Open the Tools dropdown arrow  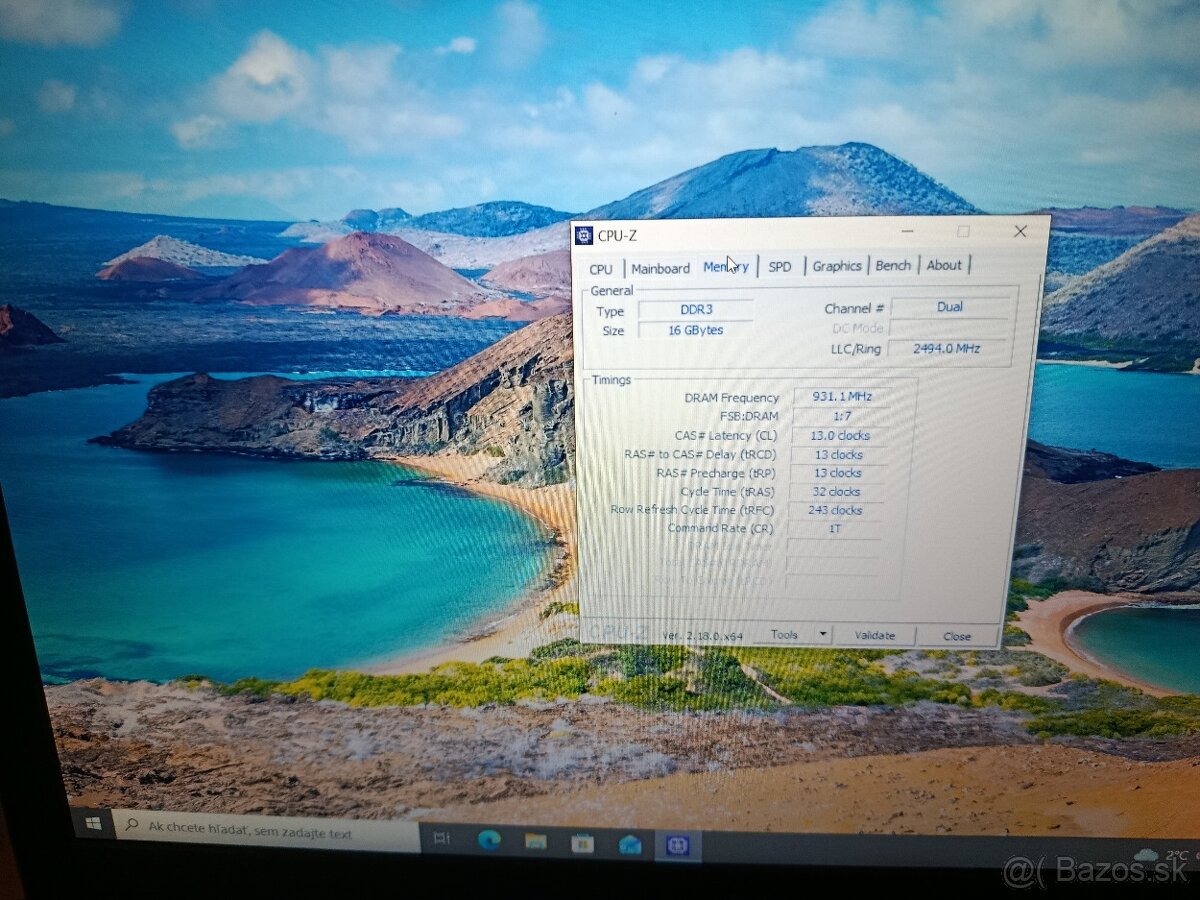coord(822,634)
